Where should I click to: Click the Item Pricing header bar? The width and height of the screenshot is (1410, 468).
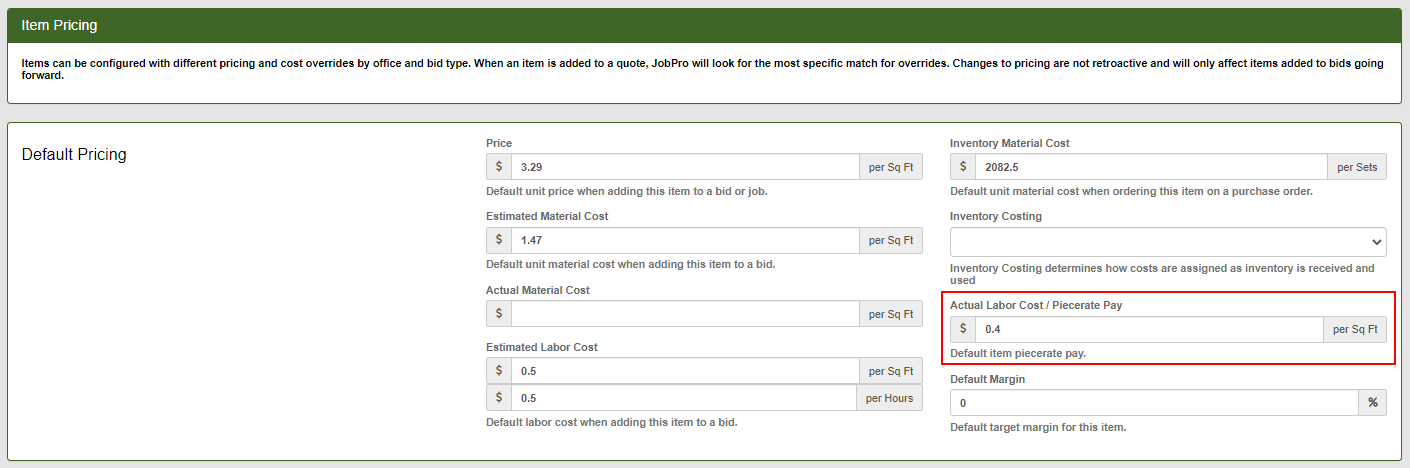point(704,25)
